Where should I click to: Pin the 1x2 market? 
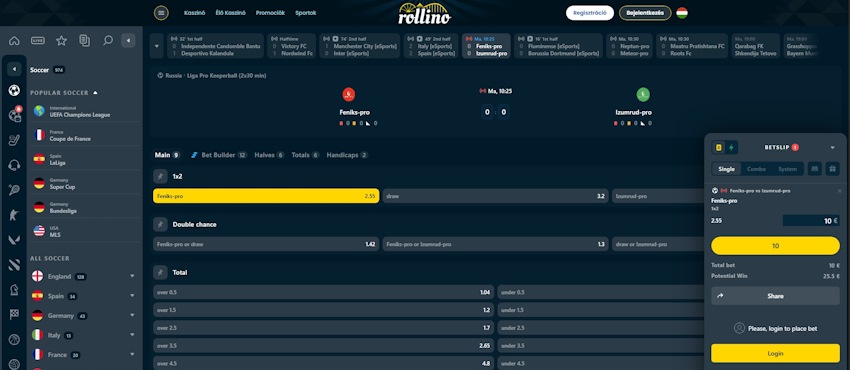(x=160, y=176)
